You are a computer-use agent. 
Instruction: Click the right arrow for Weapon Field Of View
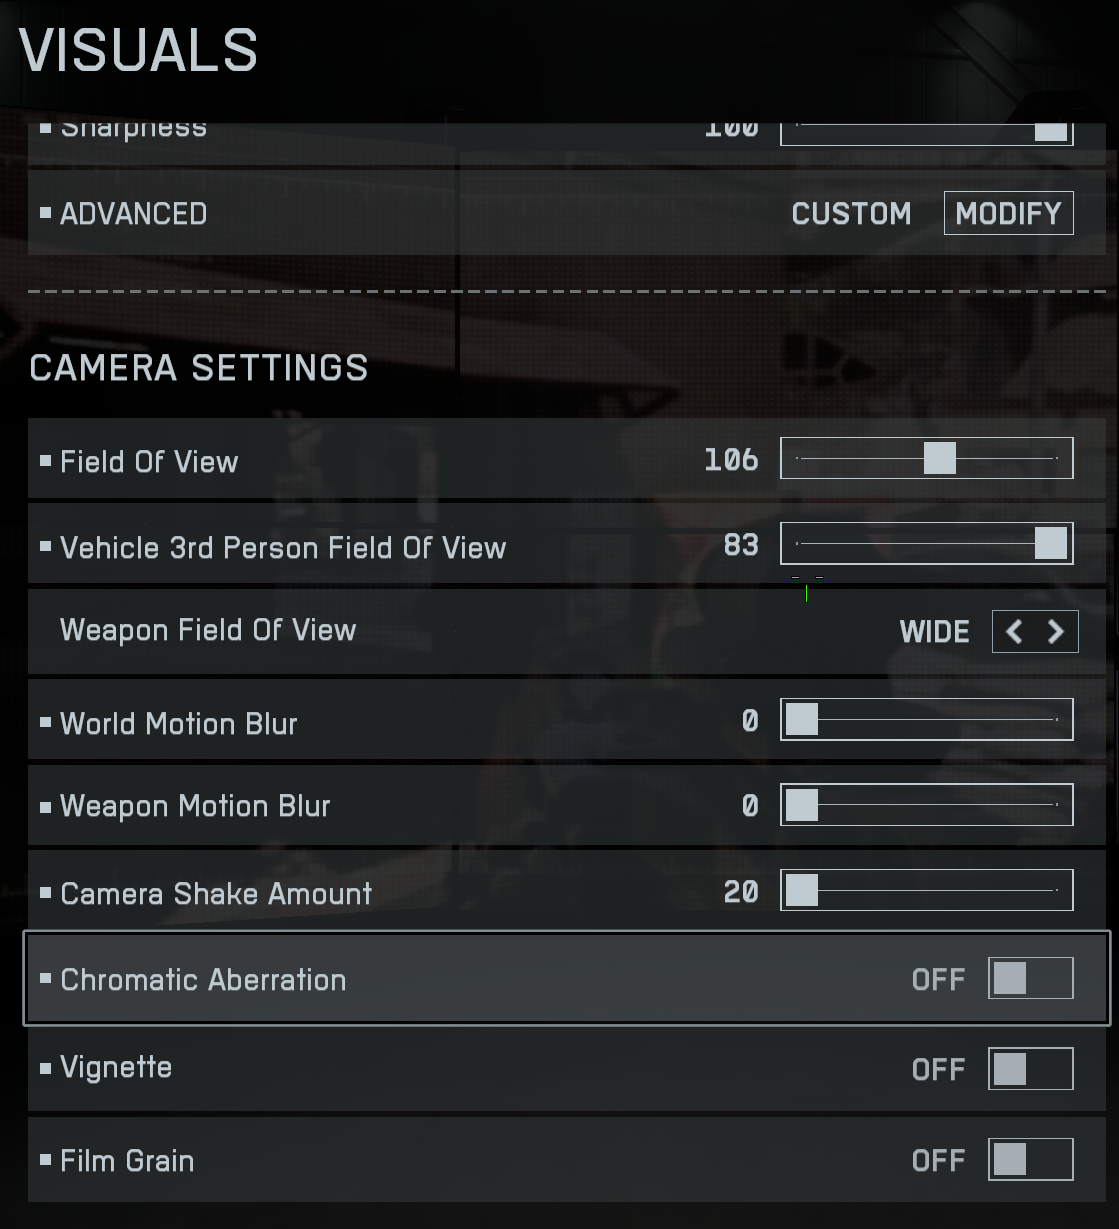(1056, 631)
